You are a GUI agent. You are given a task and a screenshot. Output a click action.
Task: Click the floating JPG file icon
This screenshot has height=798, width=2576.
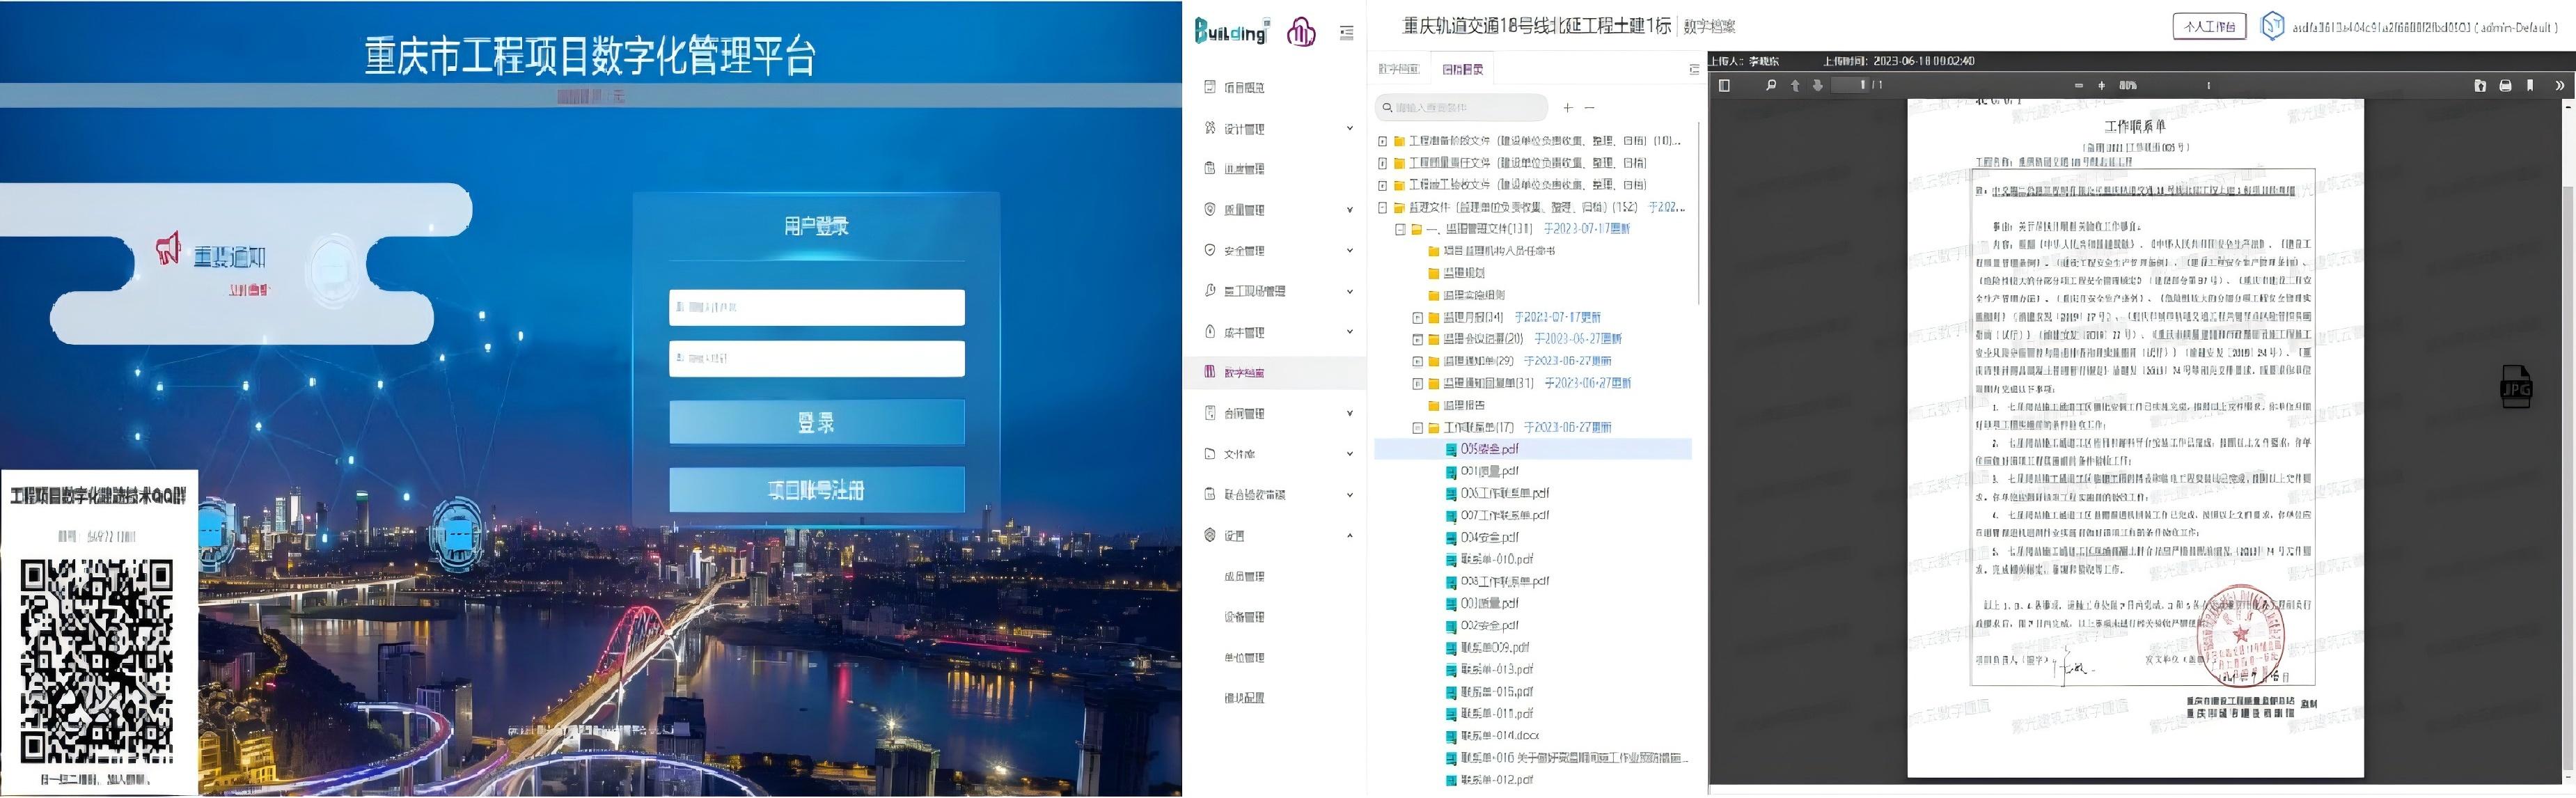2516,387
